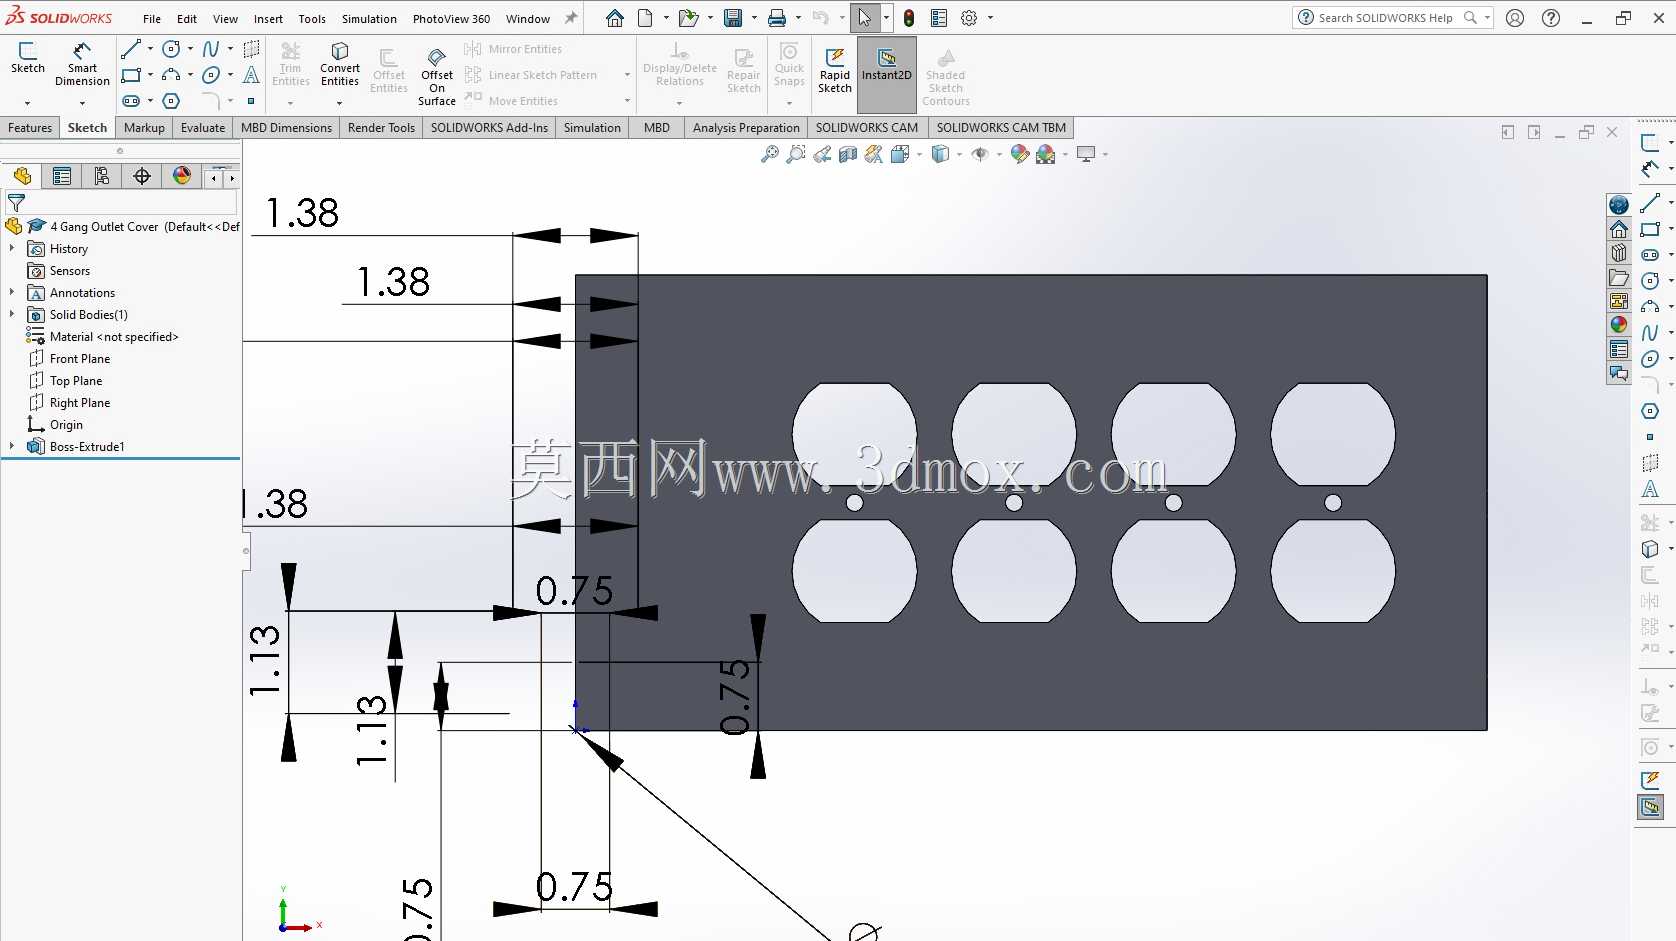This screenshot has height=941, width=1676.
Task: Open File Properties icon beside Rebuild
Action: click(938, 18)
